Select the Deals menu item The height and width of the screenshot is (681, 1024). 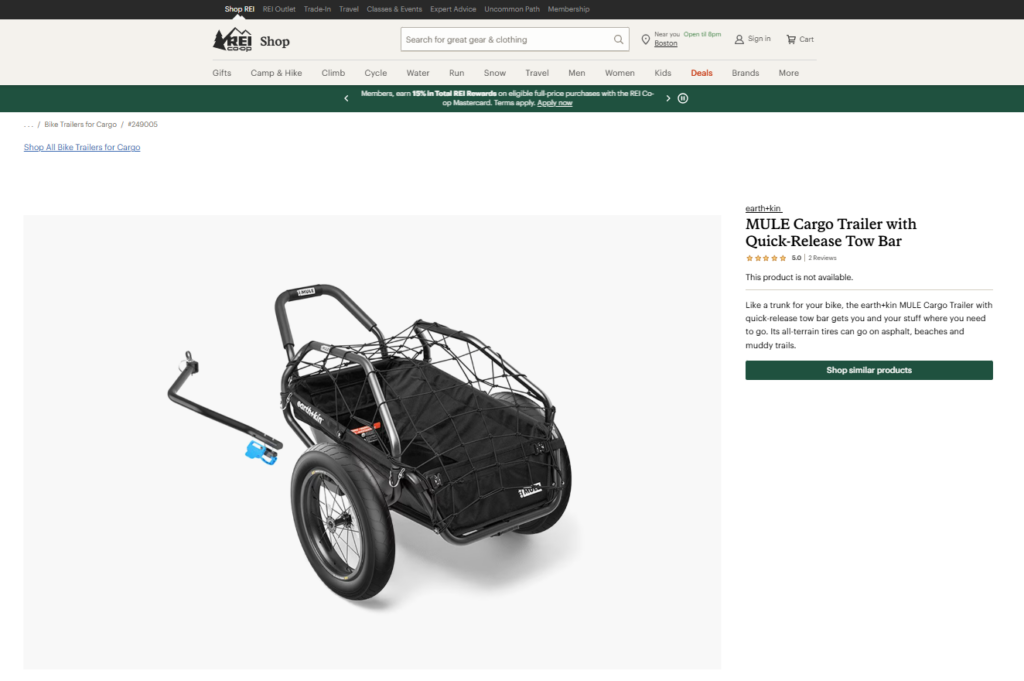pos(701,73)
